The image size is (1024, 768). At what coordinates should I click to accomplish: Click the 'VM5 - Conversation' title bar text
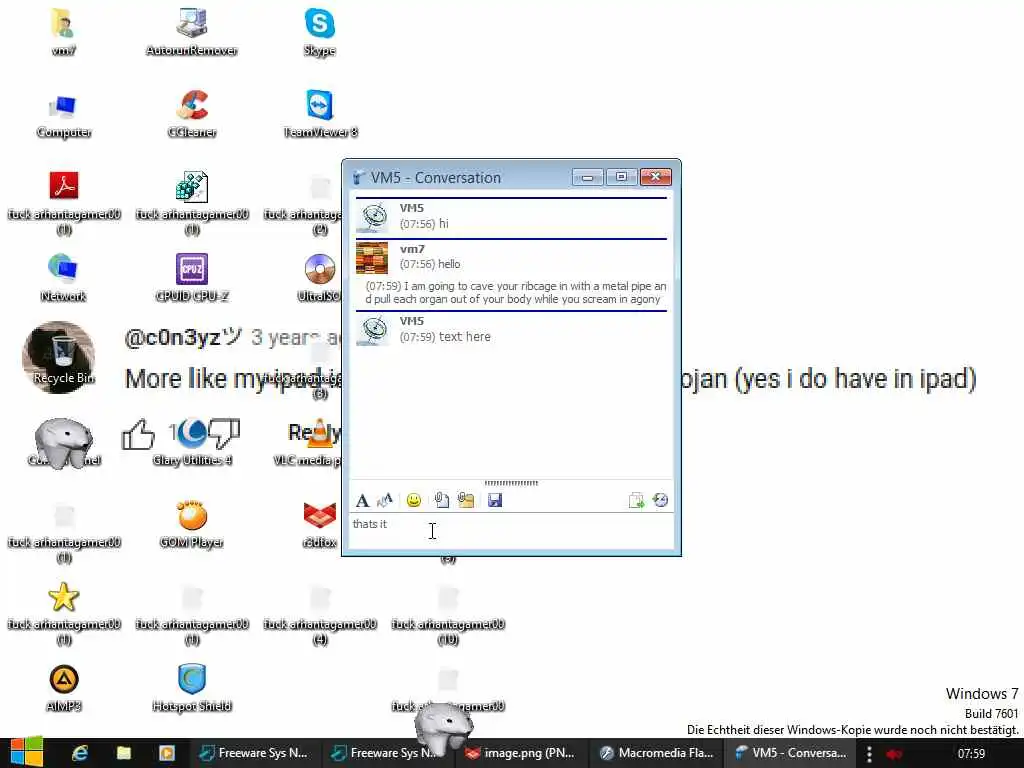tap(436, 178)
